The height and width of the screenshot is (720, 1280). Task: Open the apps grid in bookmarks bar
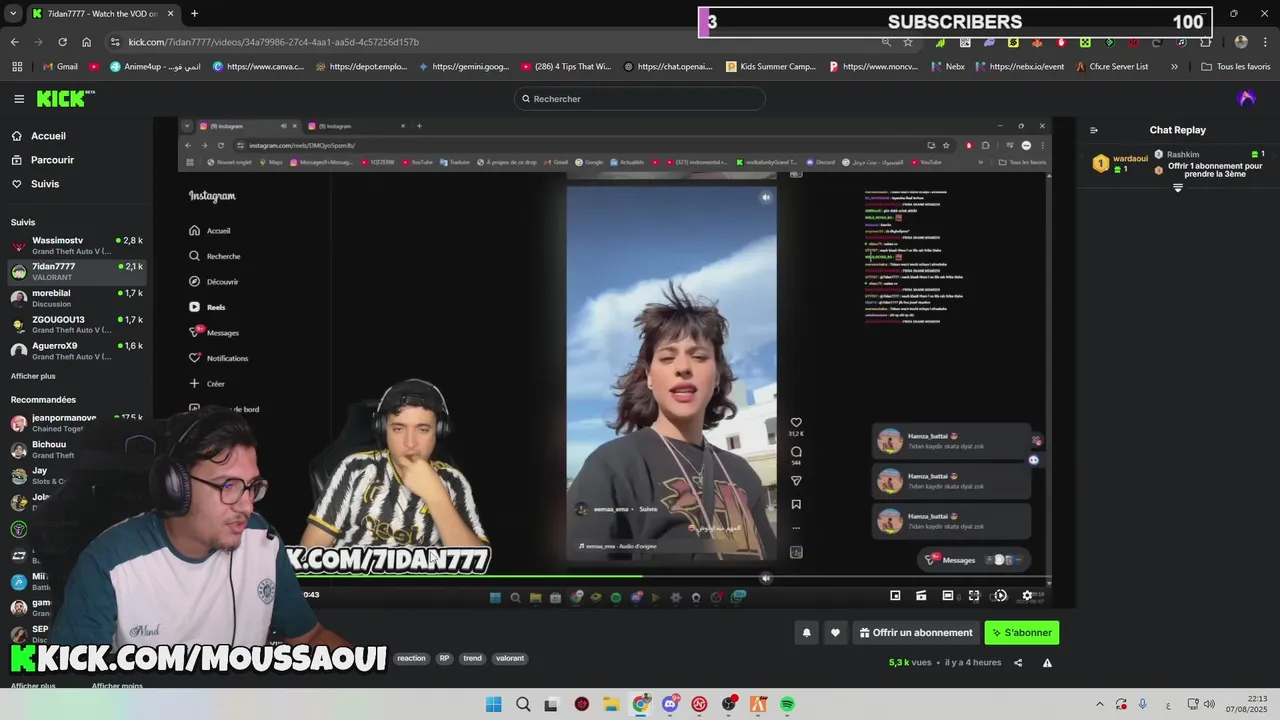(17, 66)
